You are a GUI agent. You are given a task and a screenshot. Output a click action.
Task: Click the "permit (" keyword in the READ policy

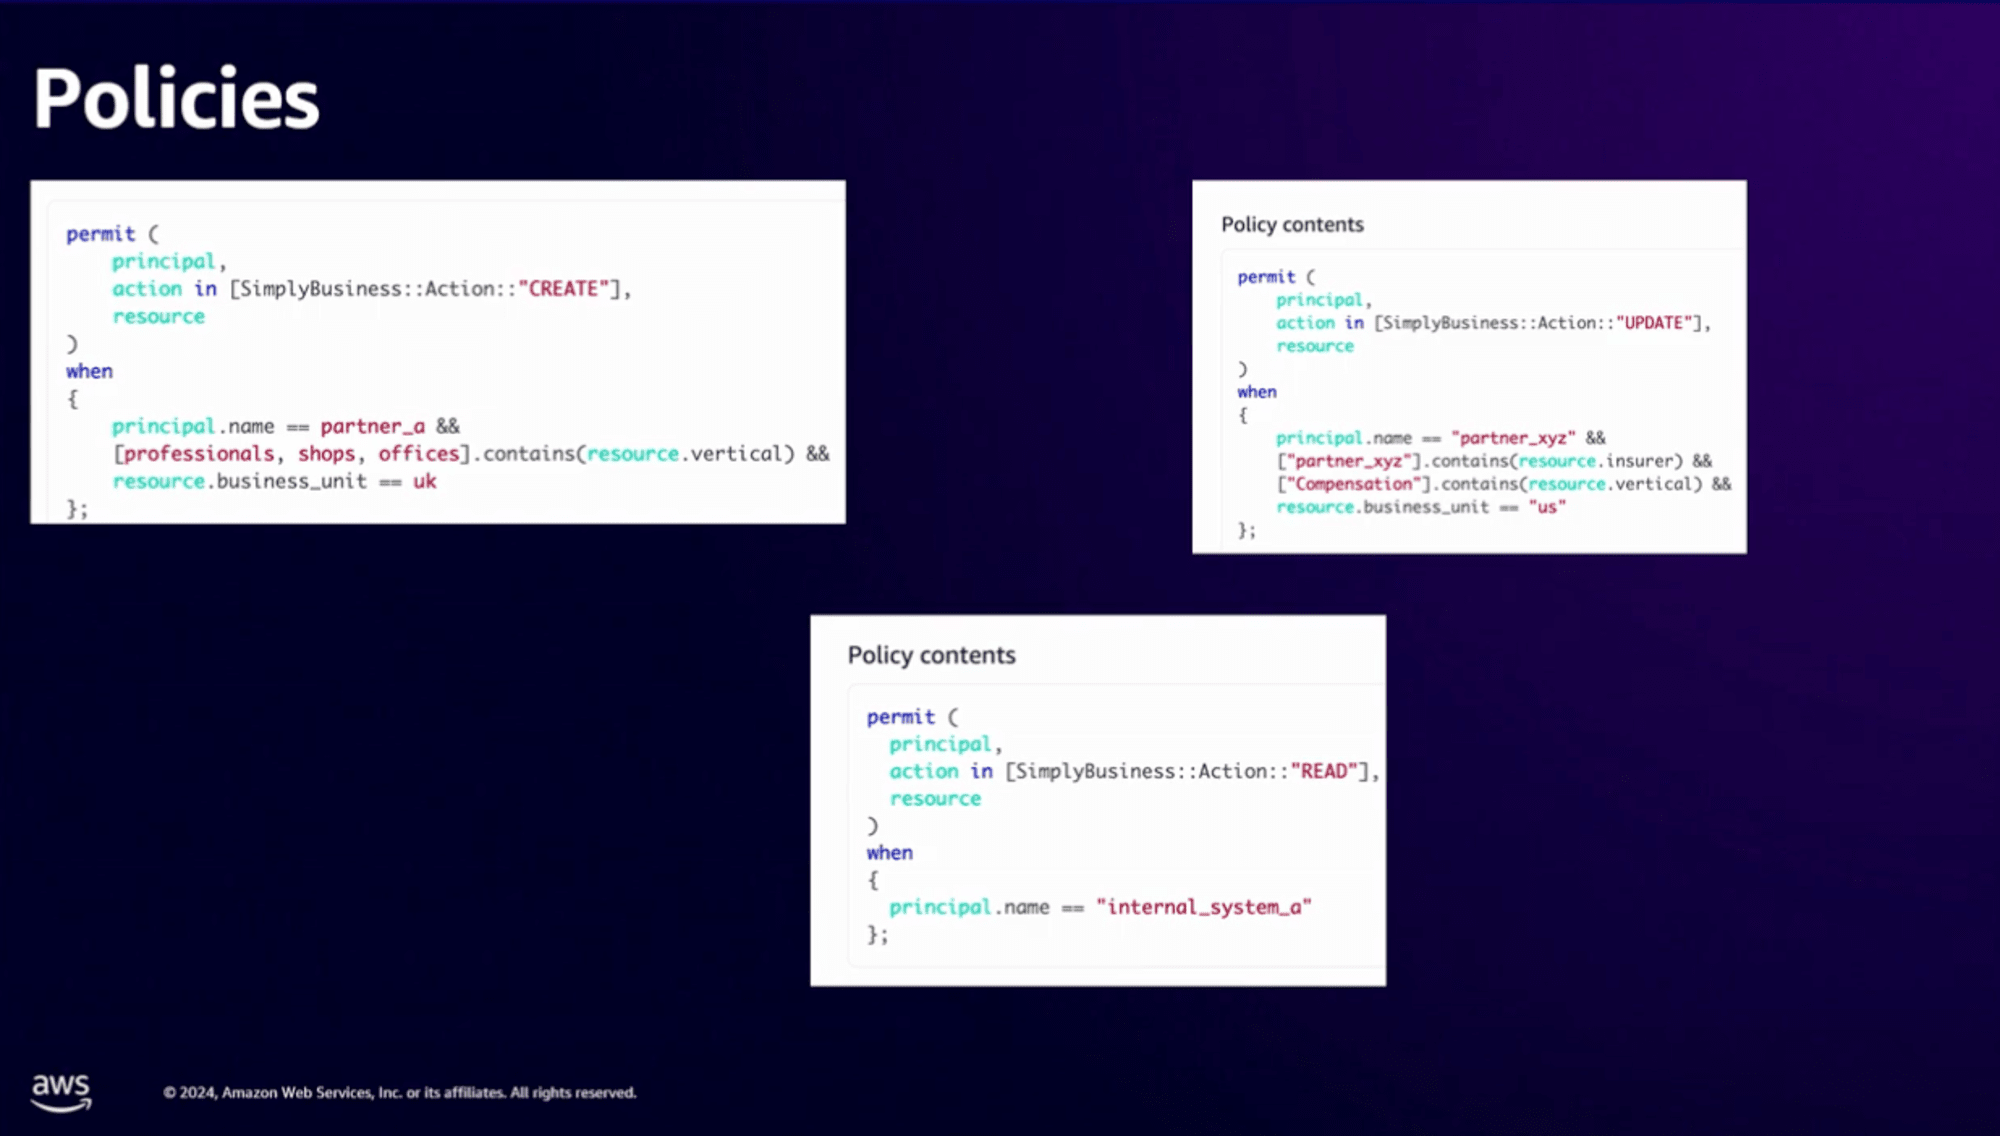912,717
